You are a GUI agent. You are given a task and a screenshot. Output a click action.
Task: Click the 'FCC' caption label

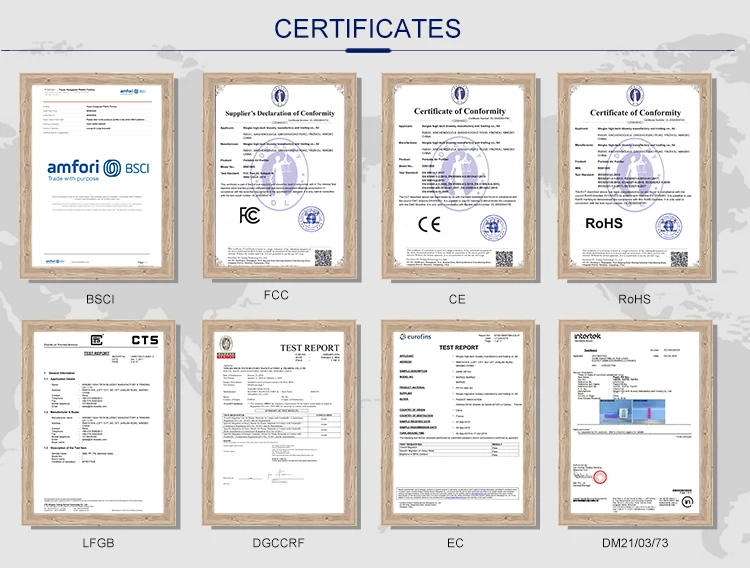pos(276,295)
